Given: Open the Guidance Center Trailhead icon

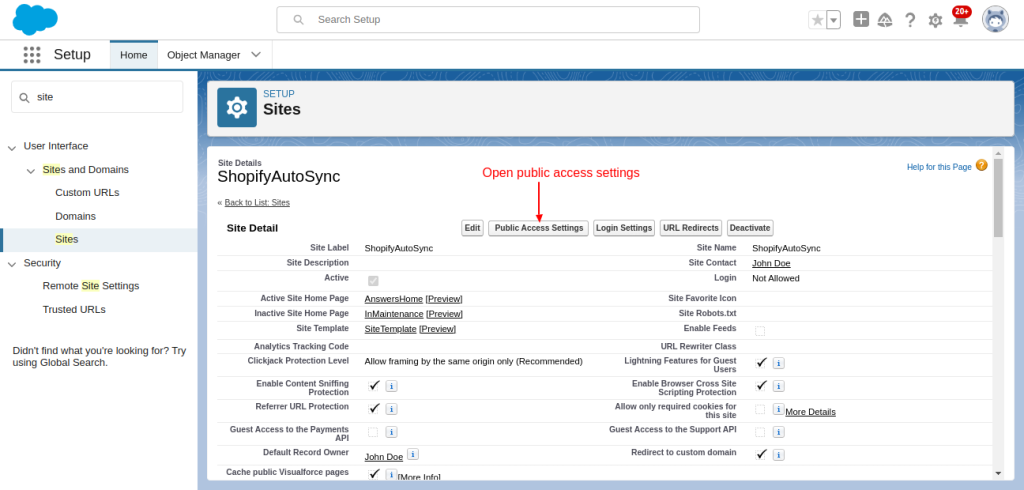Looking at the screenshot, I should [x=885, y=20].
